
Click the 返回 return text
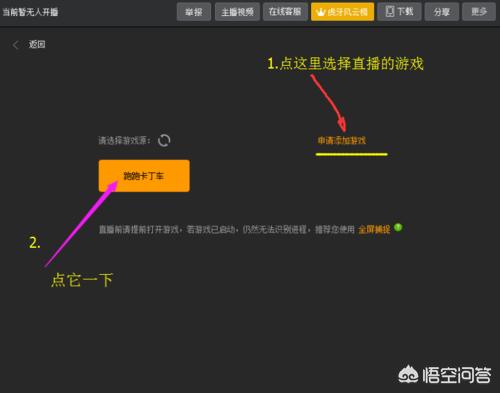point(37,44)
